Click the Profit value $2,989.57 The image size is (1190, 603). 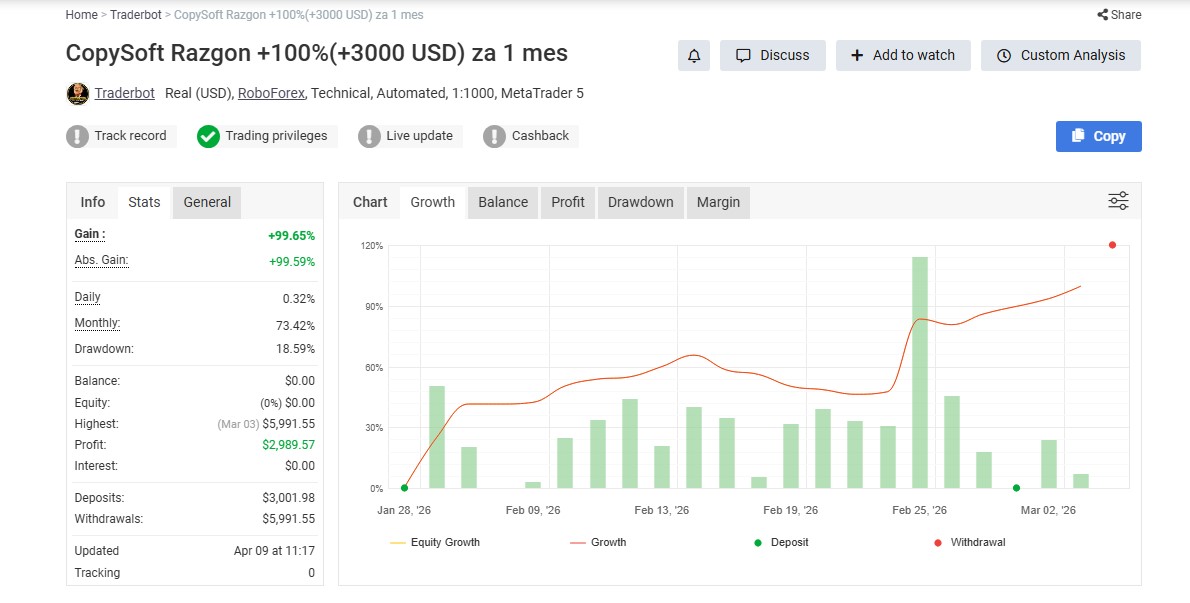[288, 444]
